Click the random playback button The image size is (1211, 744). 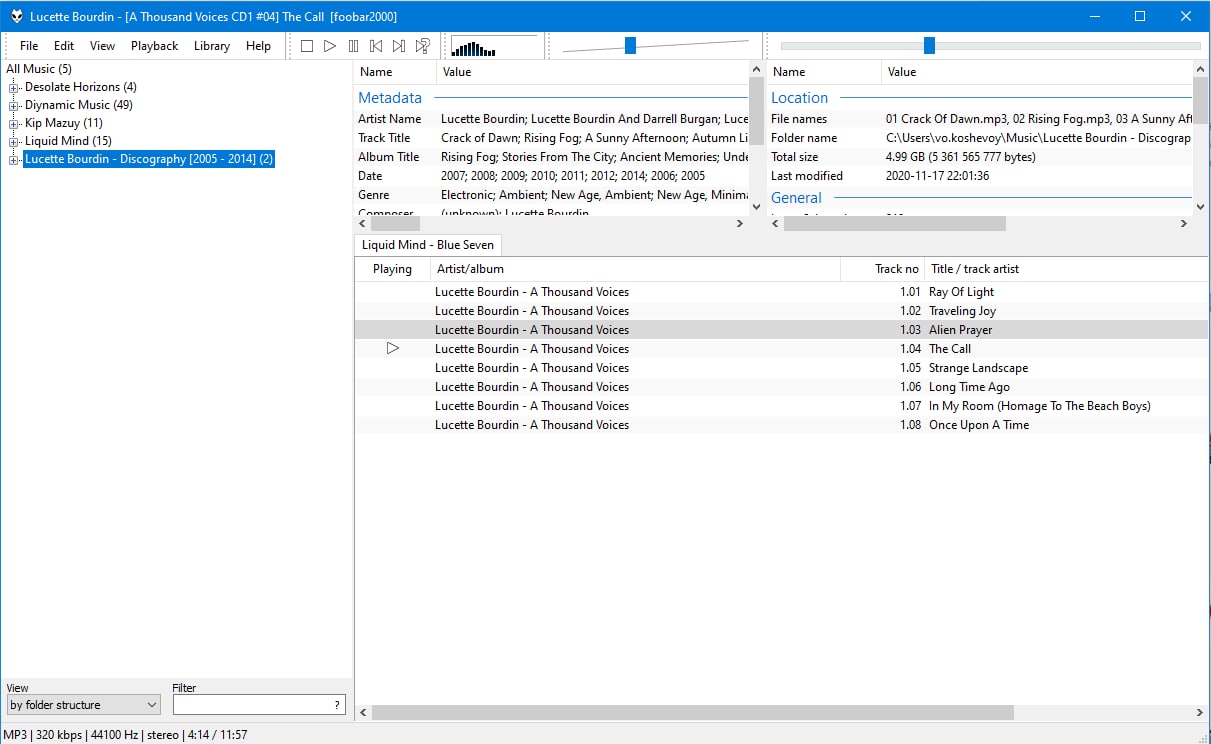(x=423, y=46)
